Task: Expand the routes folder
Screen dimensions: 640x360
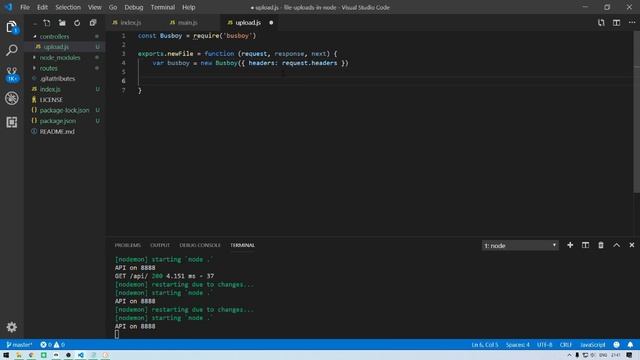Action: pyautogui.click(x=35, y=68)
